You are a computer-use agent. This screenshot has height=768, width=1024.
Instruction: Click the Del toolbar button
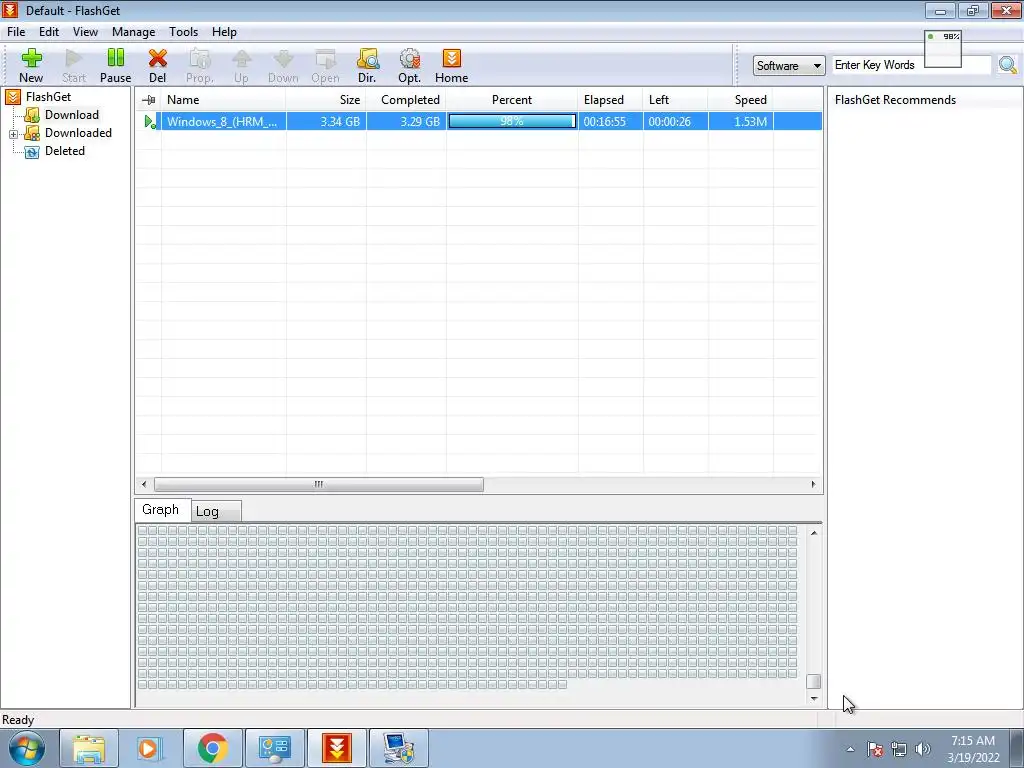pos(157,65)
